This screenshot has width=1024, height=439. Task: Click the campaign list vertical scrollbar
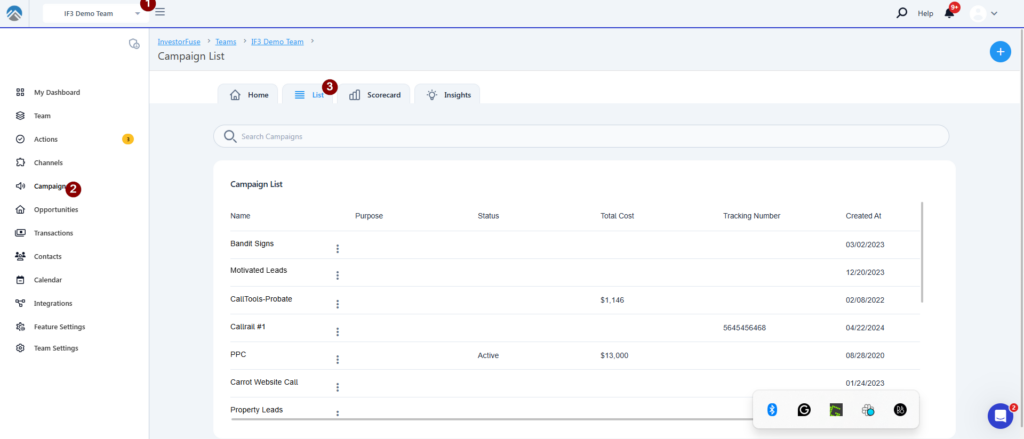tap(922, 252)
